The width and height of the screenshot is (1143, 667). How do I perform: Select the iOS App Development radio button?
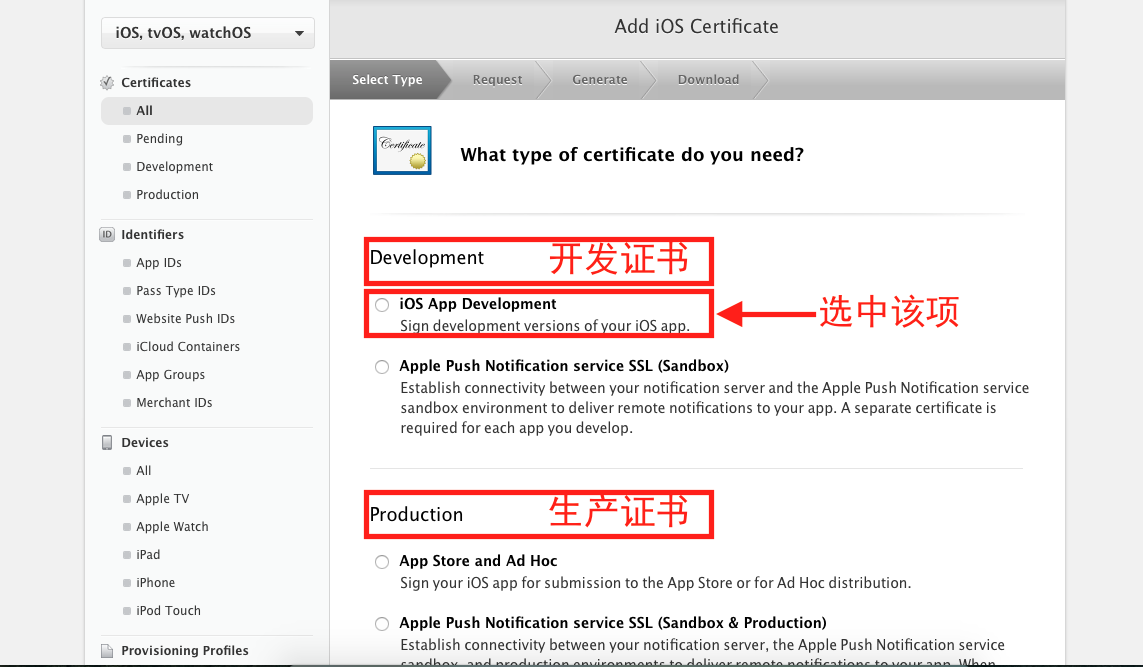[x=382, y=305]
